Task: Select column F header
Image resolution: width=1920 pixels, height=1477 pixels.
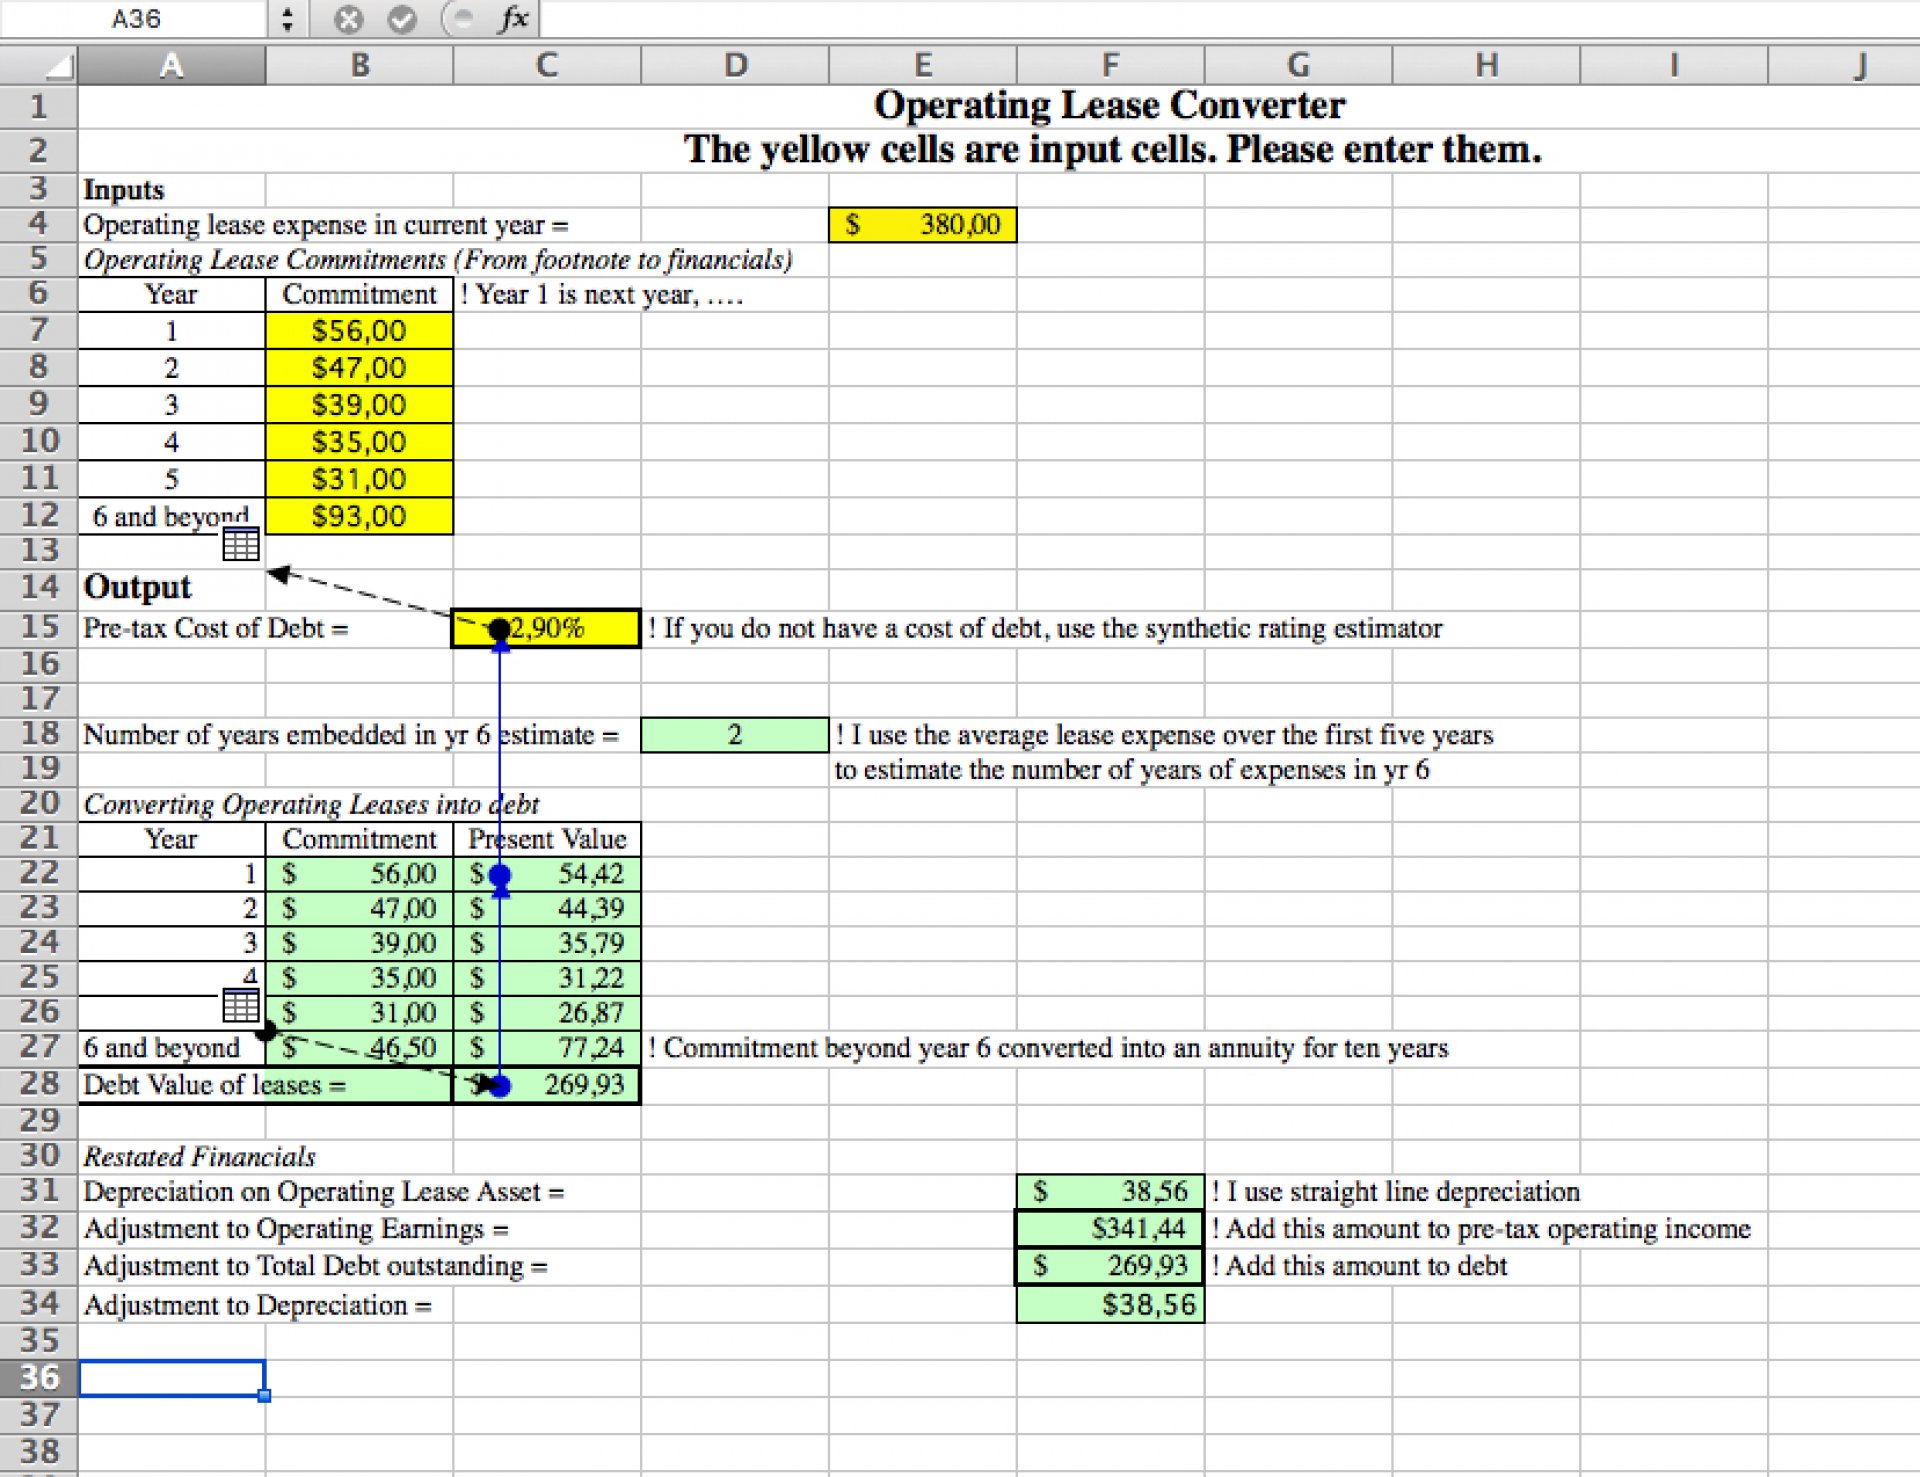Action: (1111, 65)
